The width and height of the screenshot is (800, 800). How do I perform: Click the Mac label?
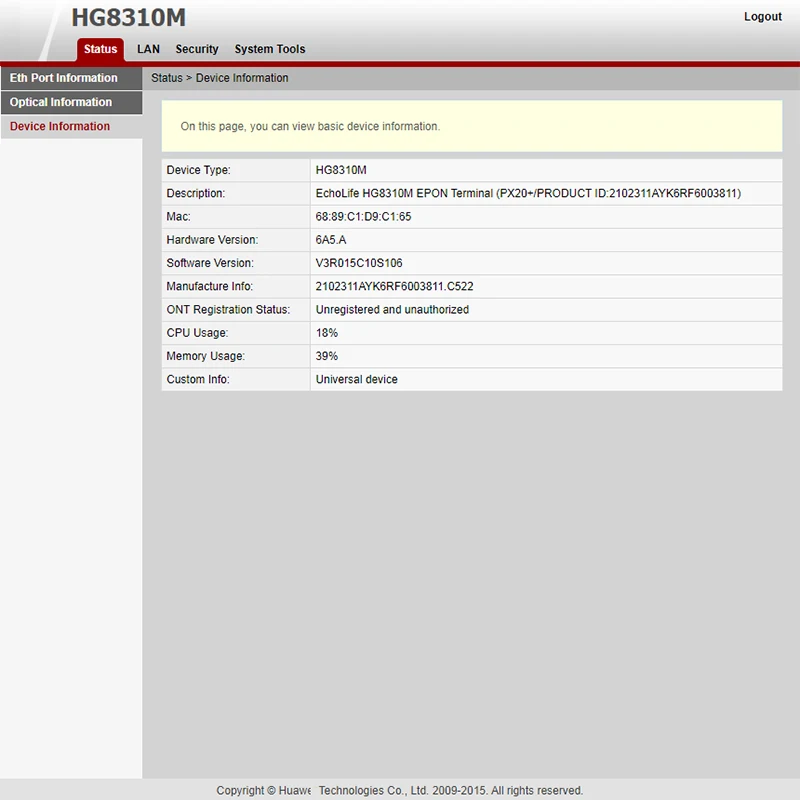coord(179,217)
